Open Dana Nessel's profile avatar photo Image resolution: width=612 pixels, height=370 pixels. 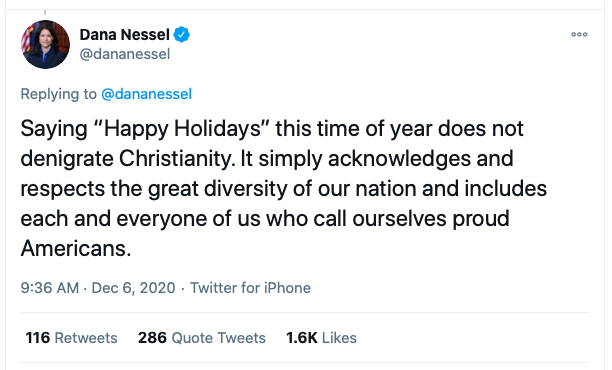coord(45,44)
